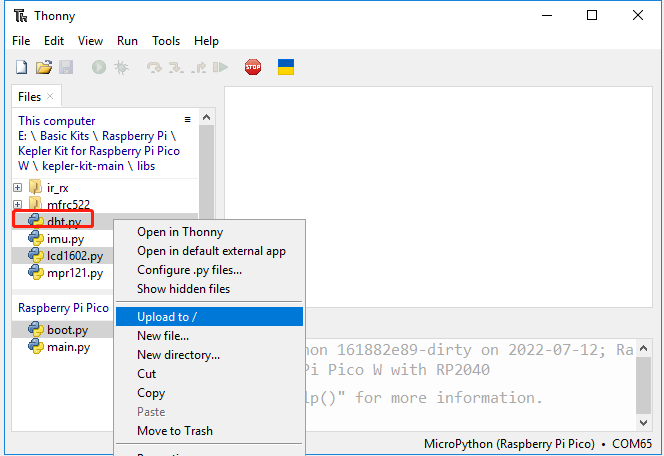This screenshot has width=664, height=456.
Task: Click MicroPython (Raspberry Pi Pico) interpreter status
Action: click(509, 444)
